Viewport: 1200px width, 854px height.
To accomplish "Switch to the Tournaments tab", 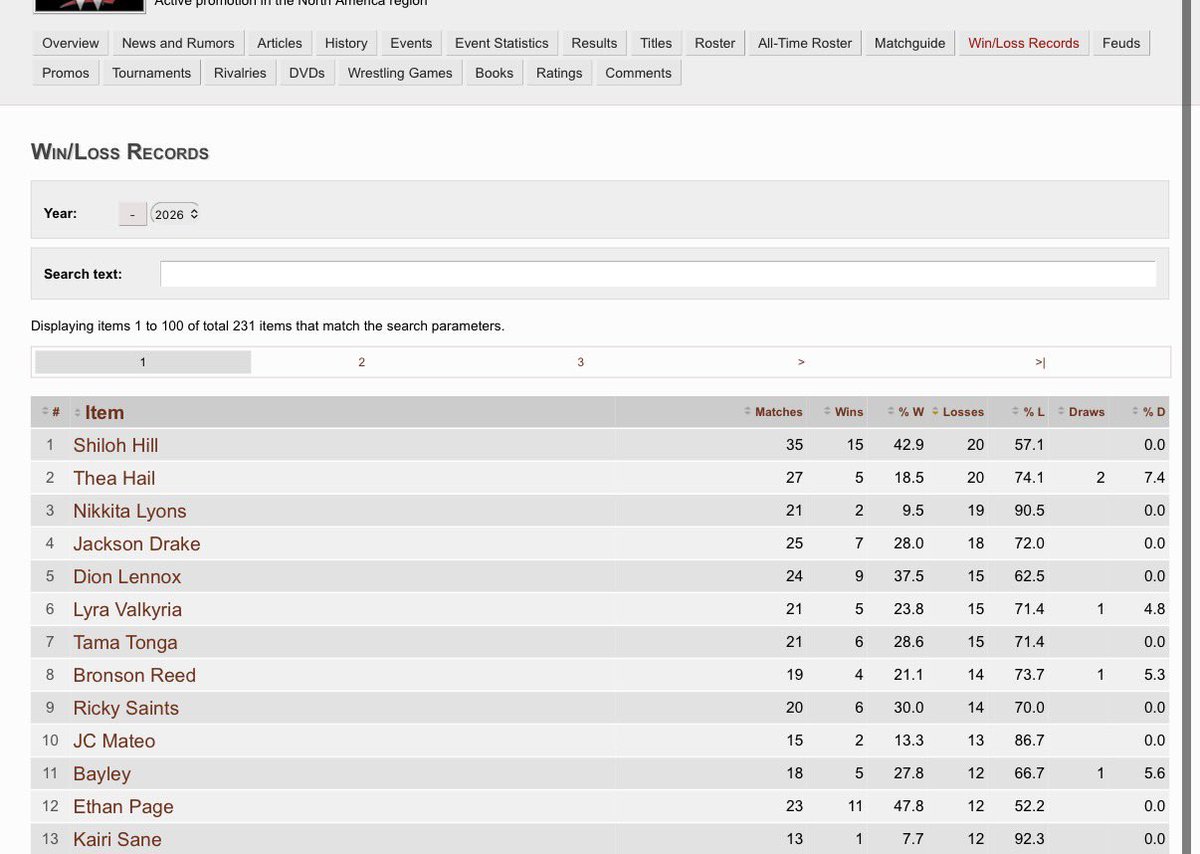I will click(151, 73).
